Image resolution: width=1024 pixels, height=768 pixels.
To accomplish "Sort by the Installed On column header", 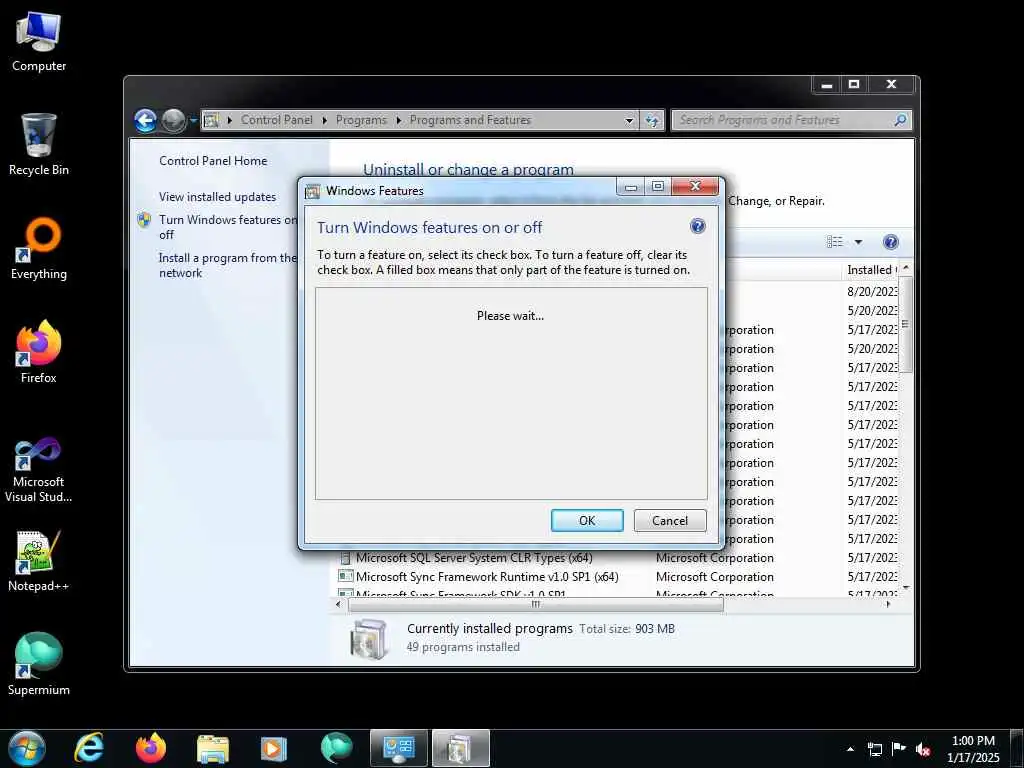I will [871, 270].
